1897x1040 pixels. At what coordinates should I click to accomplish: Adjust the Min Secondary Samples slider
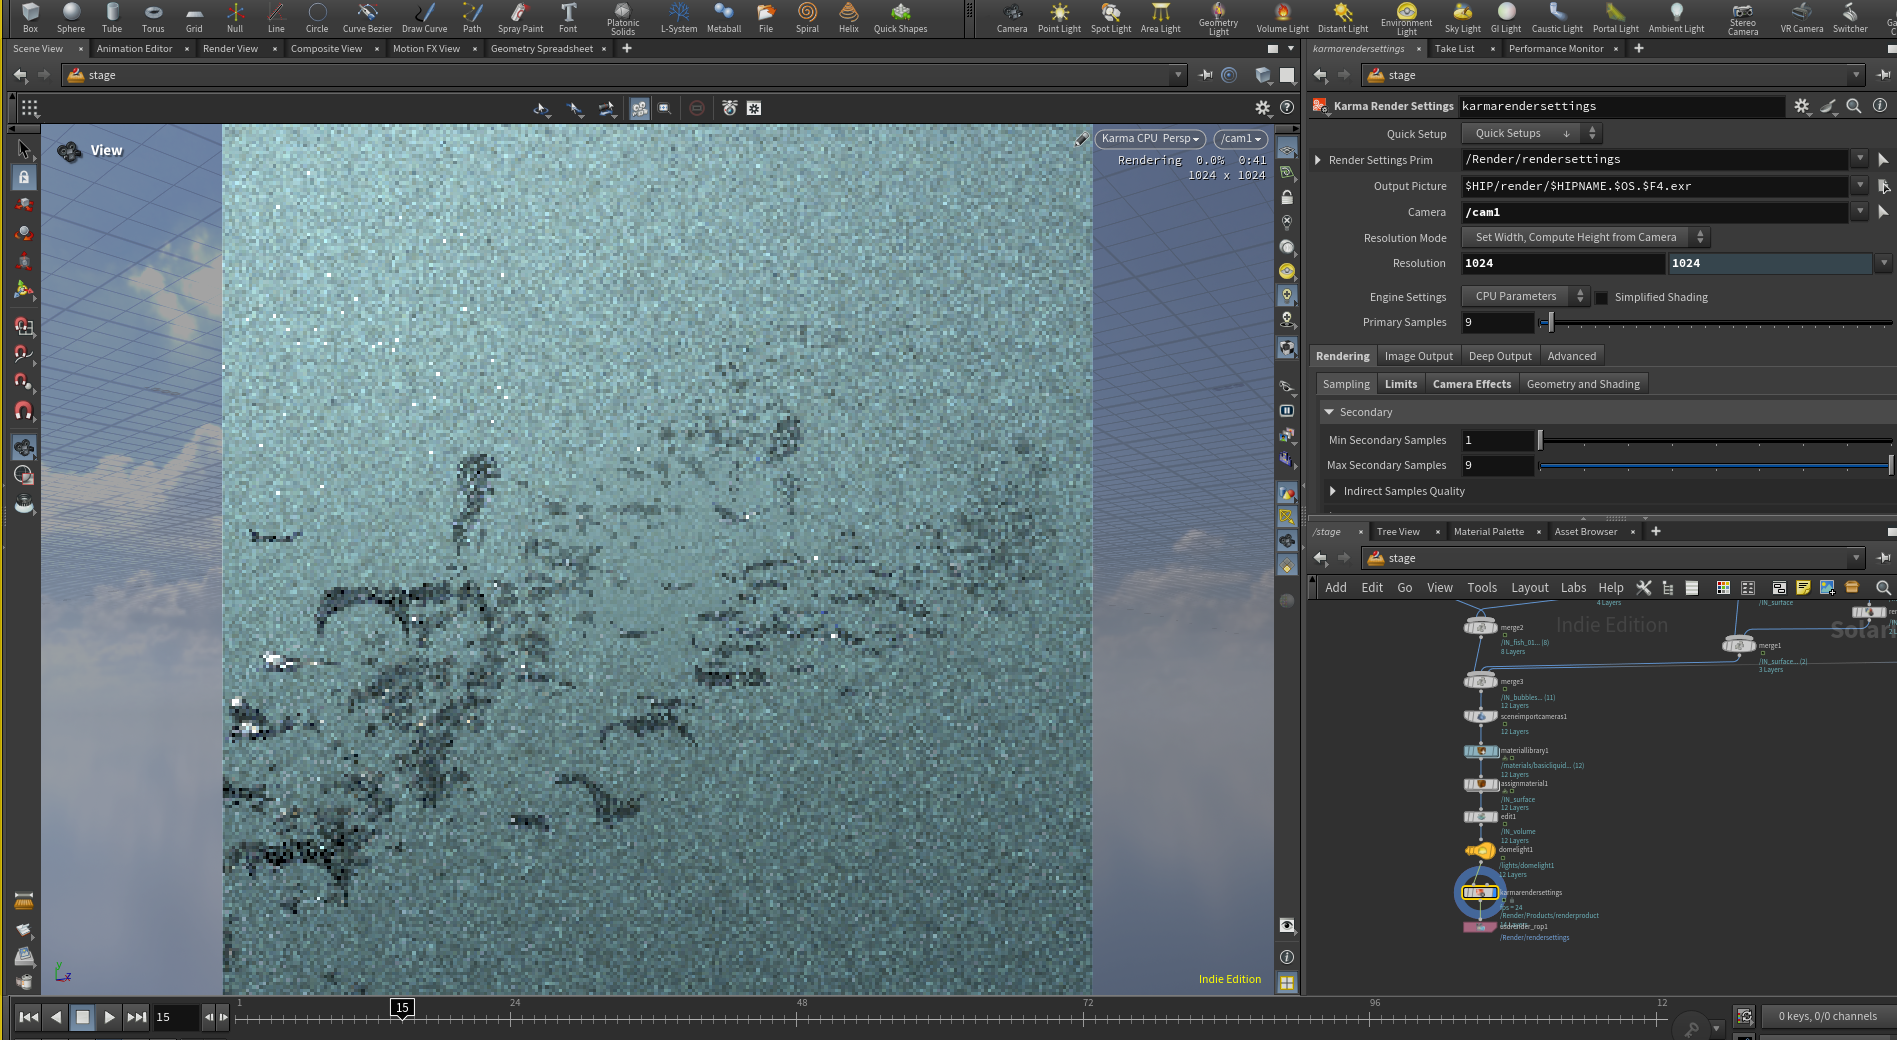(1715, 440)
